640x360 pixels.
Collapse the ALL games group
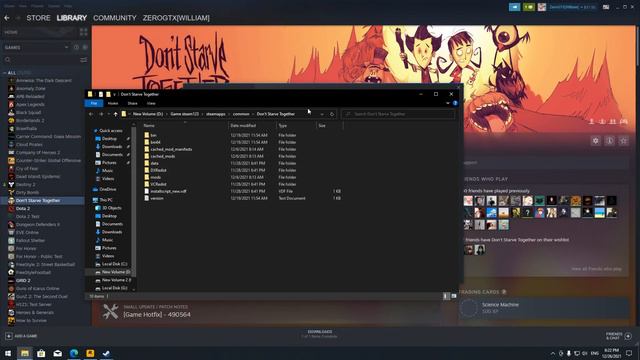pos(4,73)
